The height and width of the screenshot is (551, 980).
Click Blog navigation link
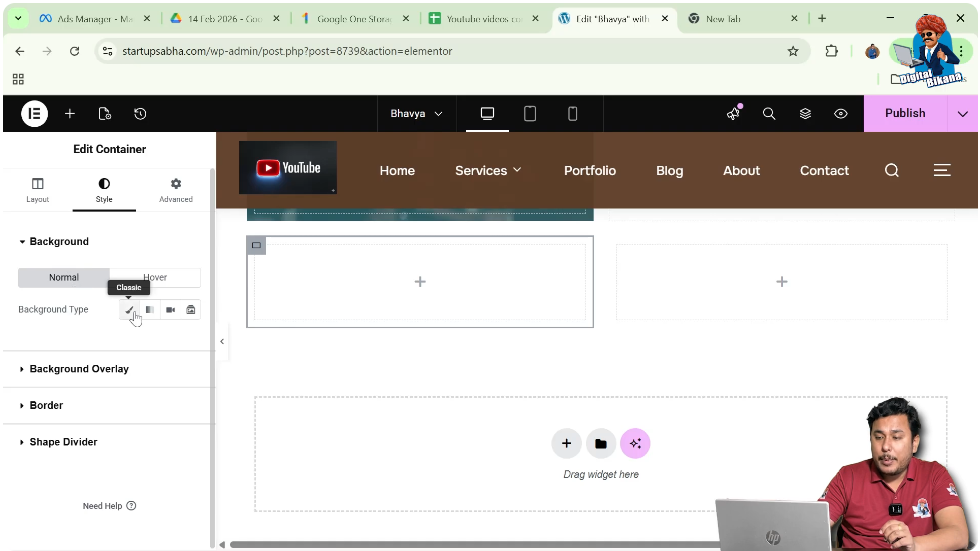pos(669,171)
